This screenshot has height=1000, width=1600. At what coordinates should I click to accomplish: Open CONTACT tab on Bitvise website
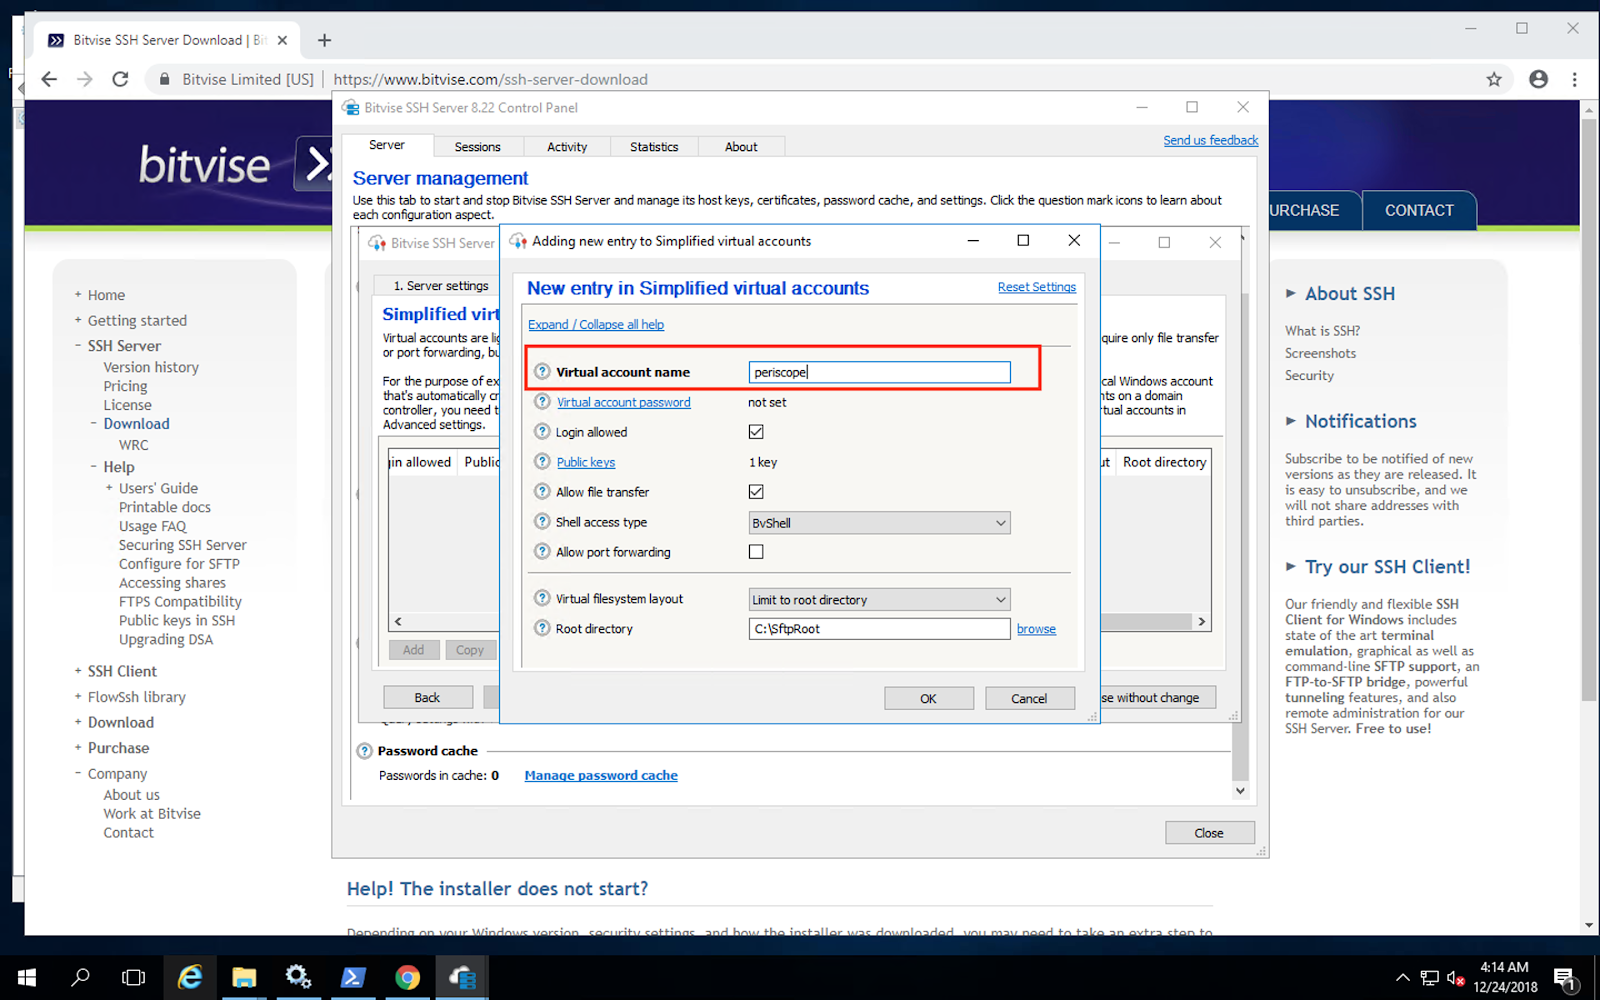click(x=1419, y=211)
